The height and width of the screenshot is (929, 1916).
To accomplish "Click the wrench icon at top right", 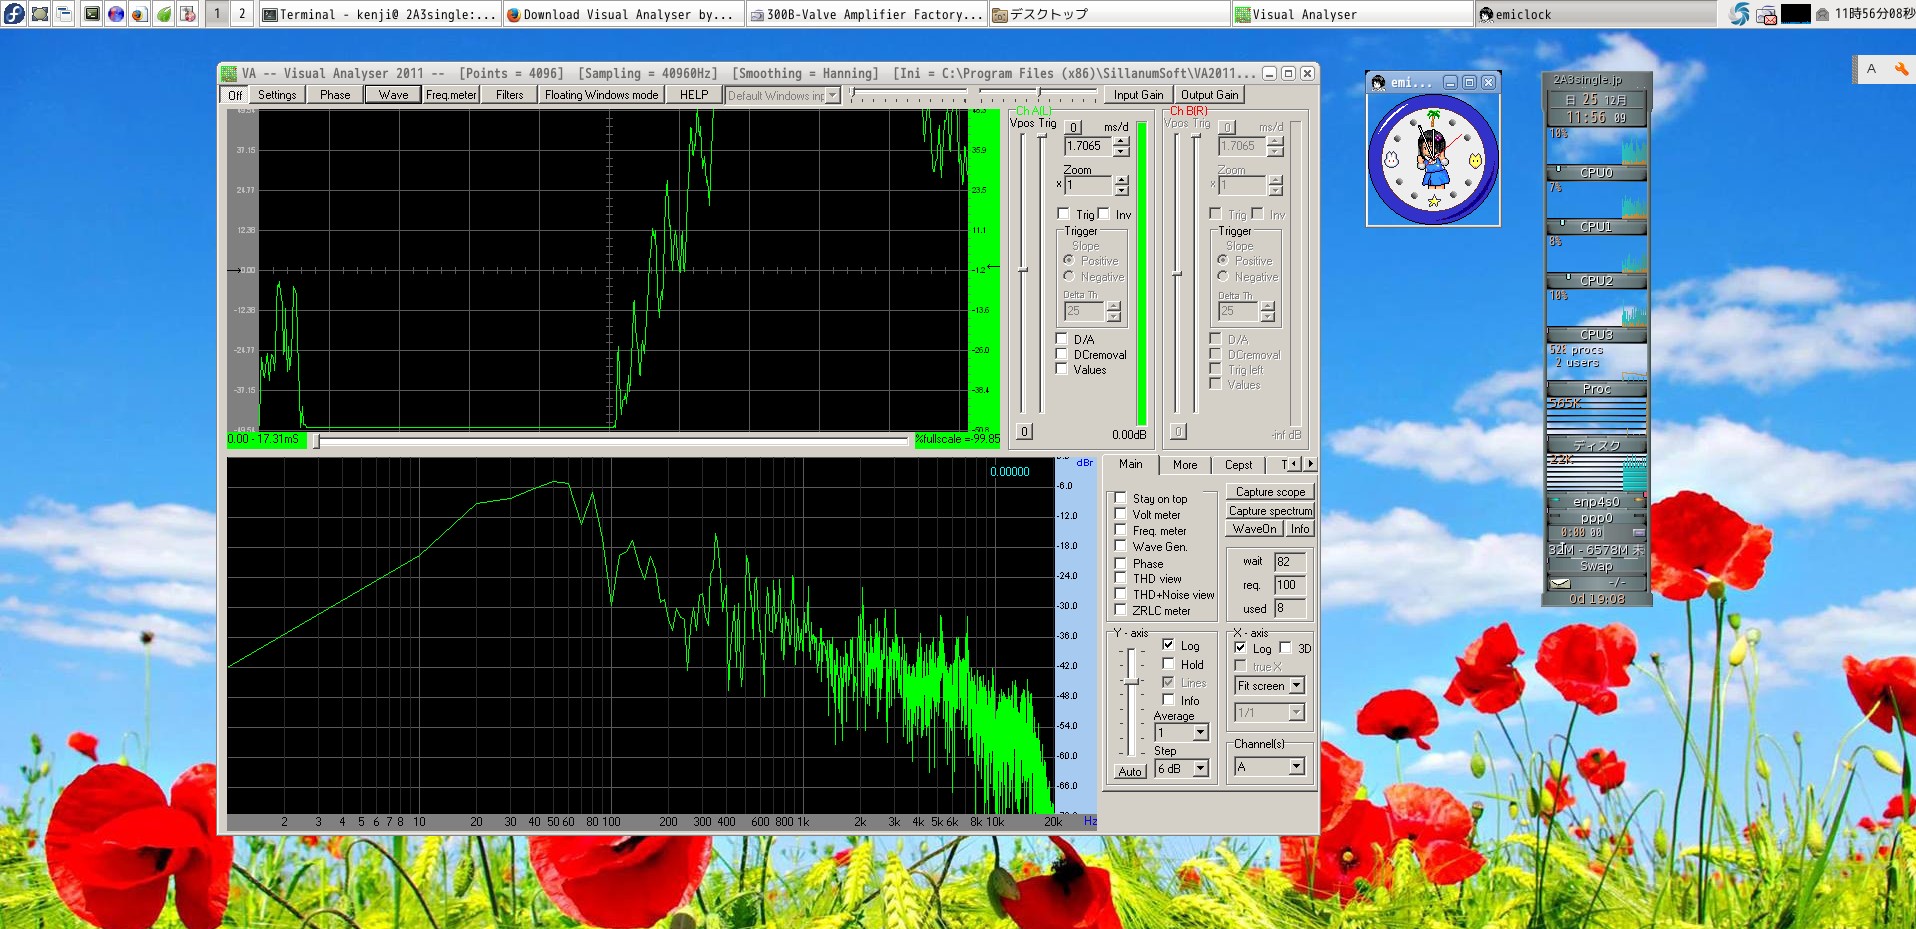I will coord(1901,69).
